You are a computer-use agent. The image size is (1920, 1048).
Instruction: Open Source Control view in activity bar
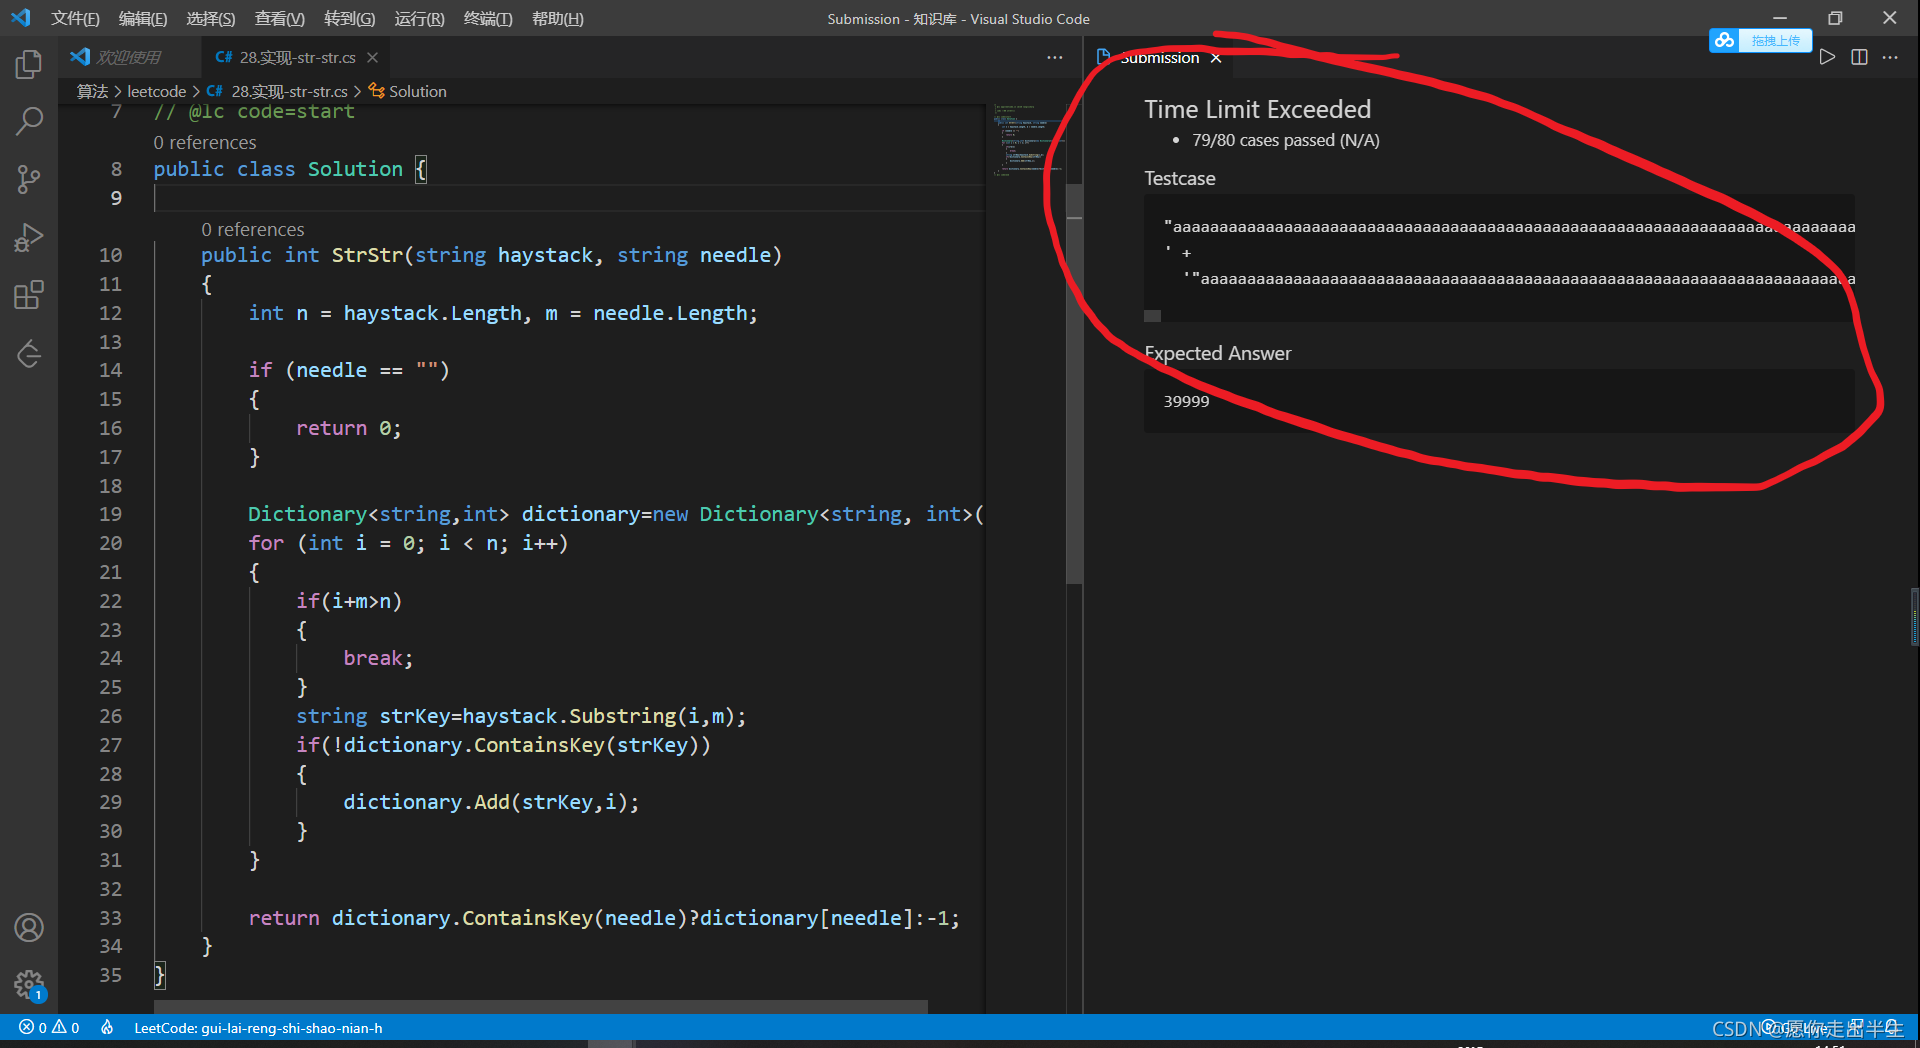tap(29, 180)
